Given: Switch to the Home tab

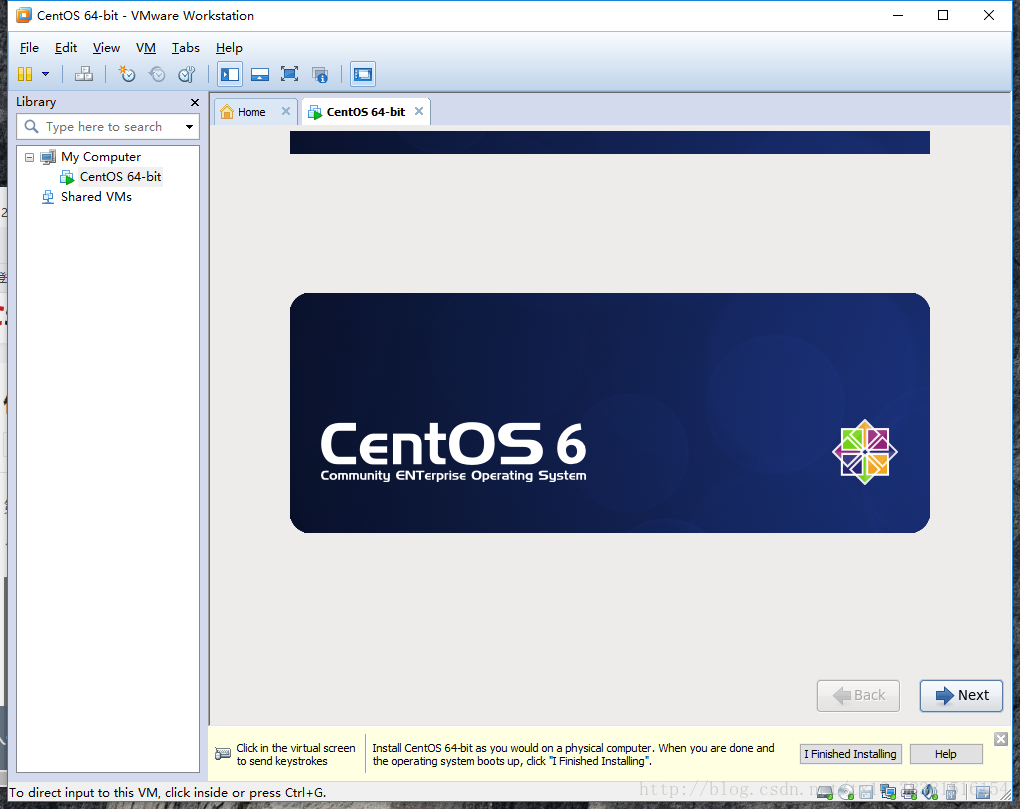Looking at the screenshot, I should click(251, 112).
